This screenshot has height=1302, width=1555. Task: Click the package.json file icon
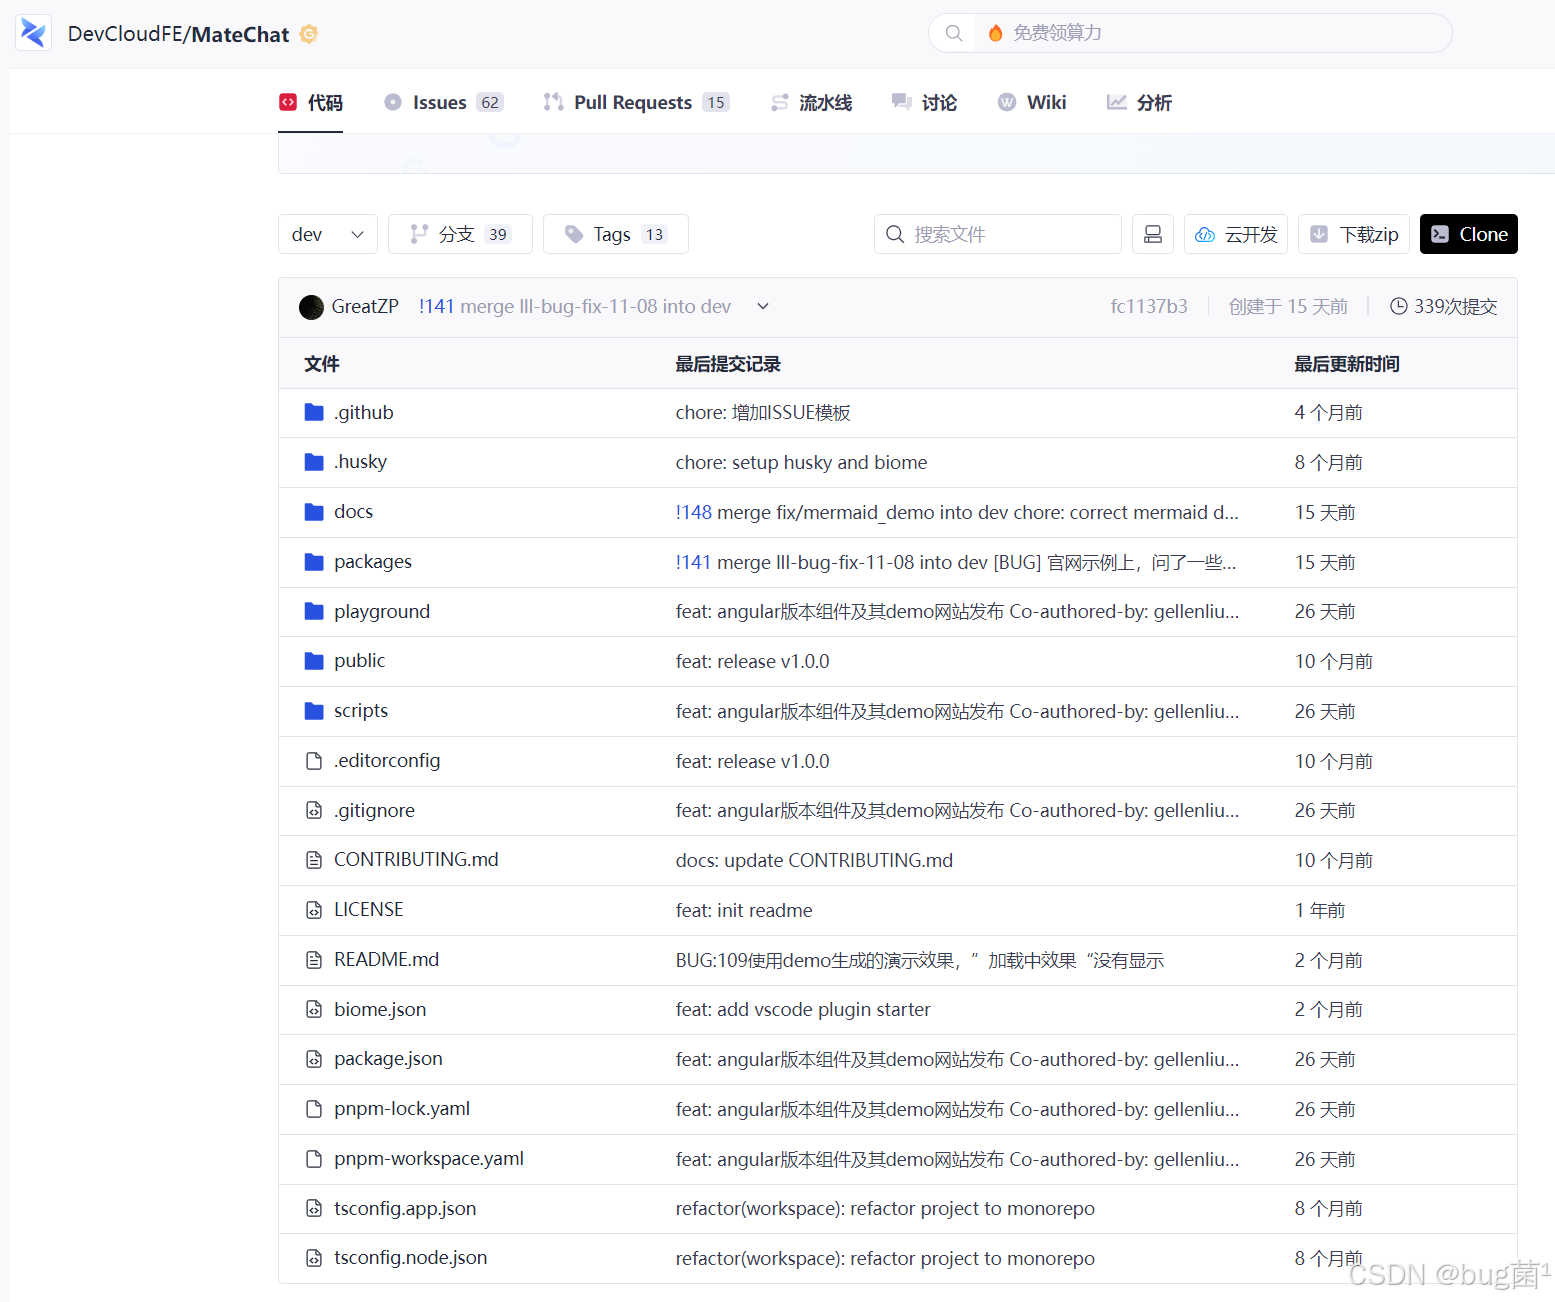314,1059
